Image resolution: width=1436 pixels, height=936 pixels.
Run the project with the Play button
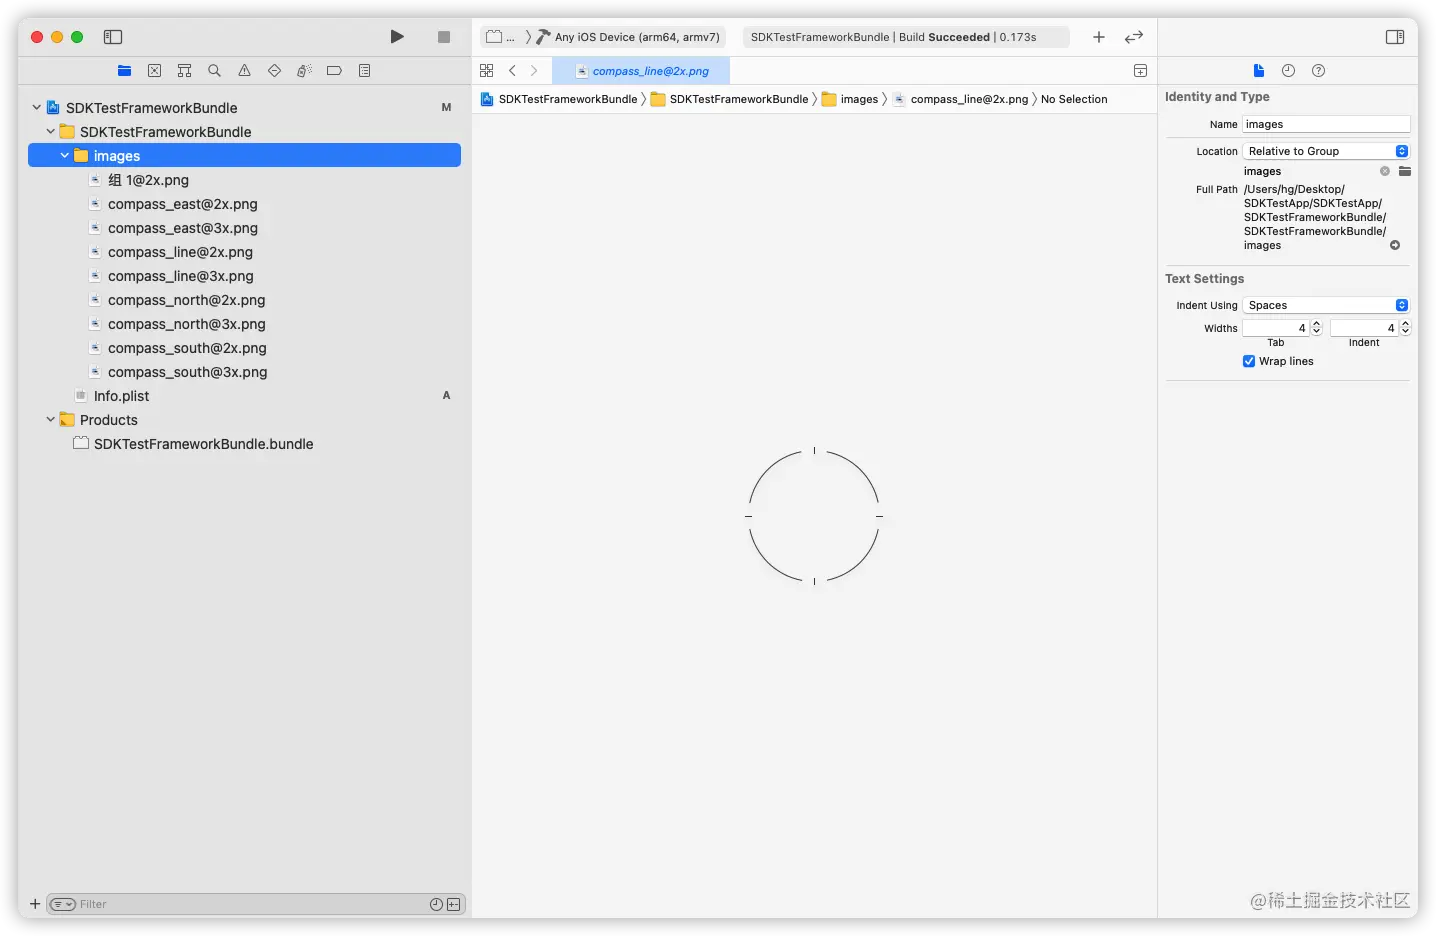click(397, 37)
